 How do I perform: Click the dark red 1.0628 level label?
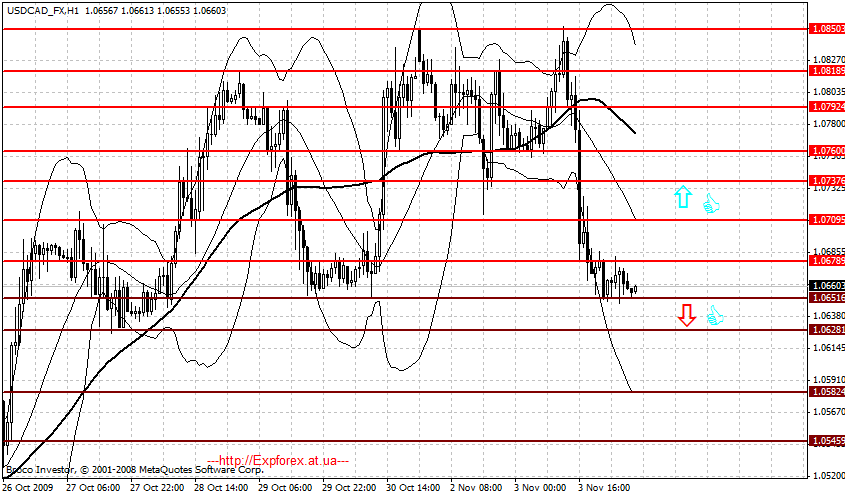pos(827,330)
